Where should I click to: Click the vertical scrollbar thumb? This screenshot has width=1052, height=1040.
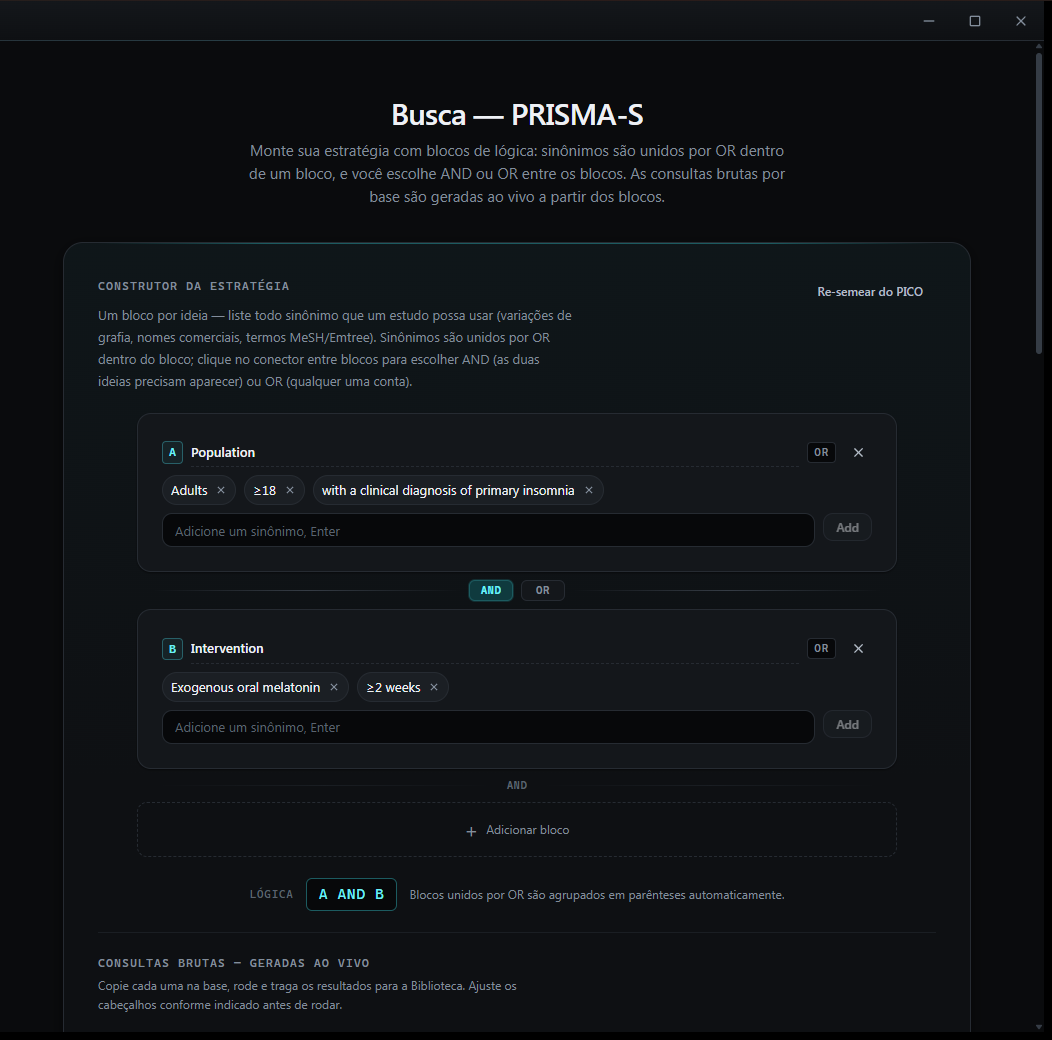coord(1039,203)
